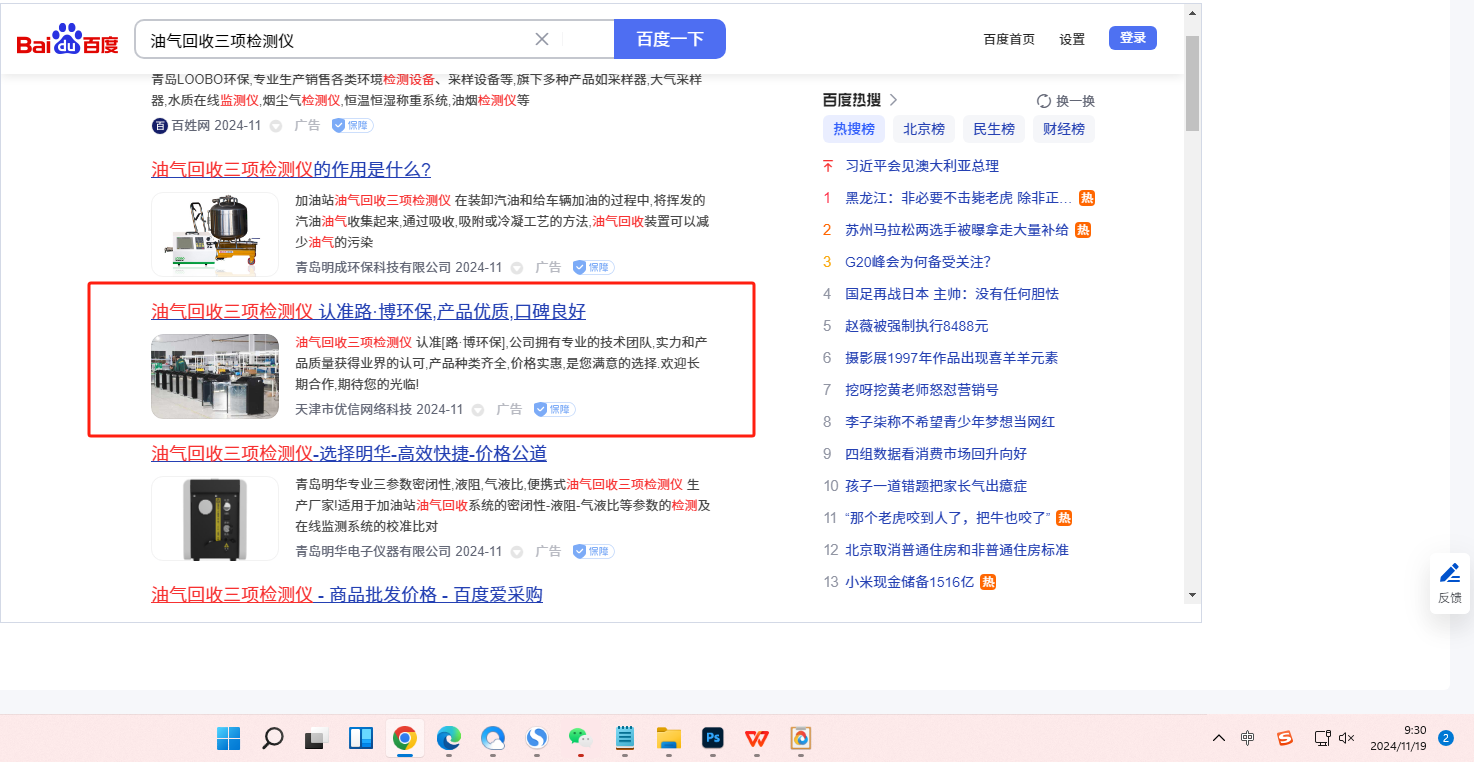Viewport: 1474px width, 762px height.
Task: Click the Baidu logo
Action: (x=67, y=40)
